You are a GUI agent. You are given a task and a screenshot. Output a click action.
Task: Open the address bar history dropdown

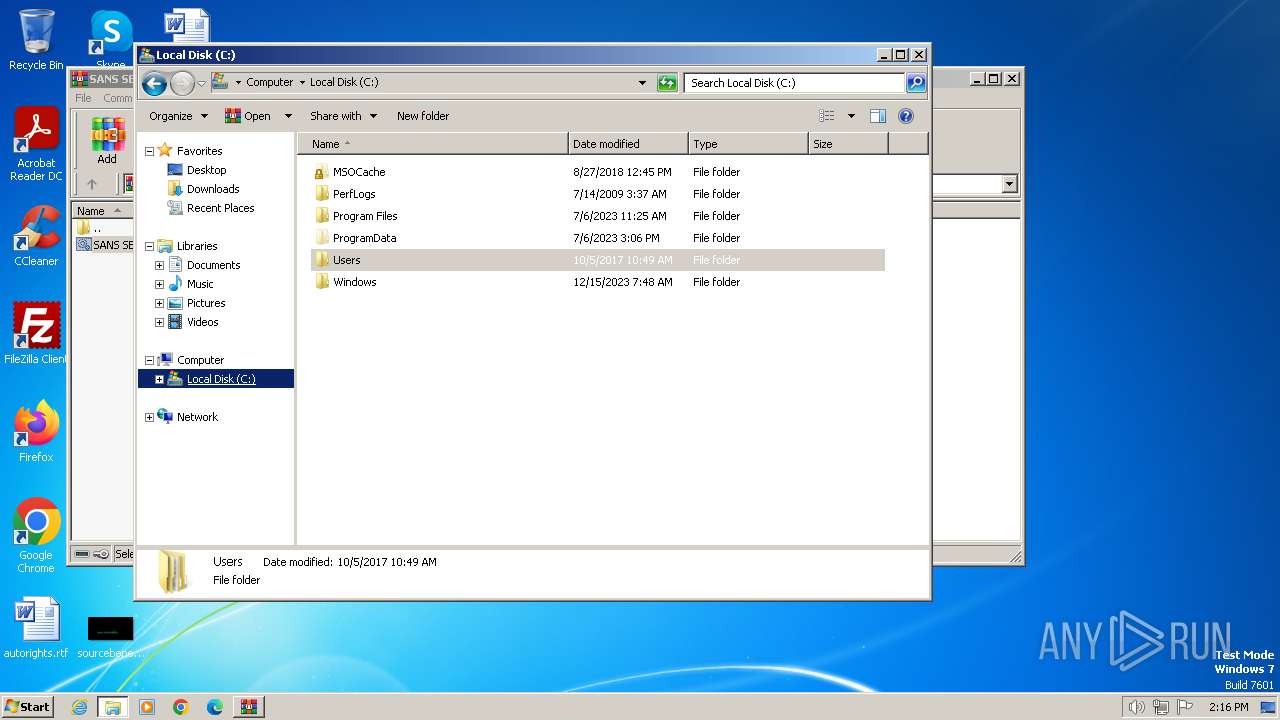(x=642, y=83)
